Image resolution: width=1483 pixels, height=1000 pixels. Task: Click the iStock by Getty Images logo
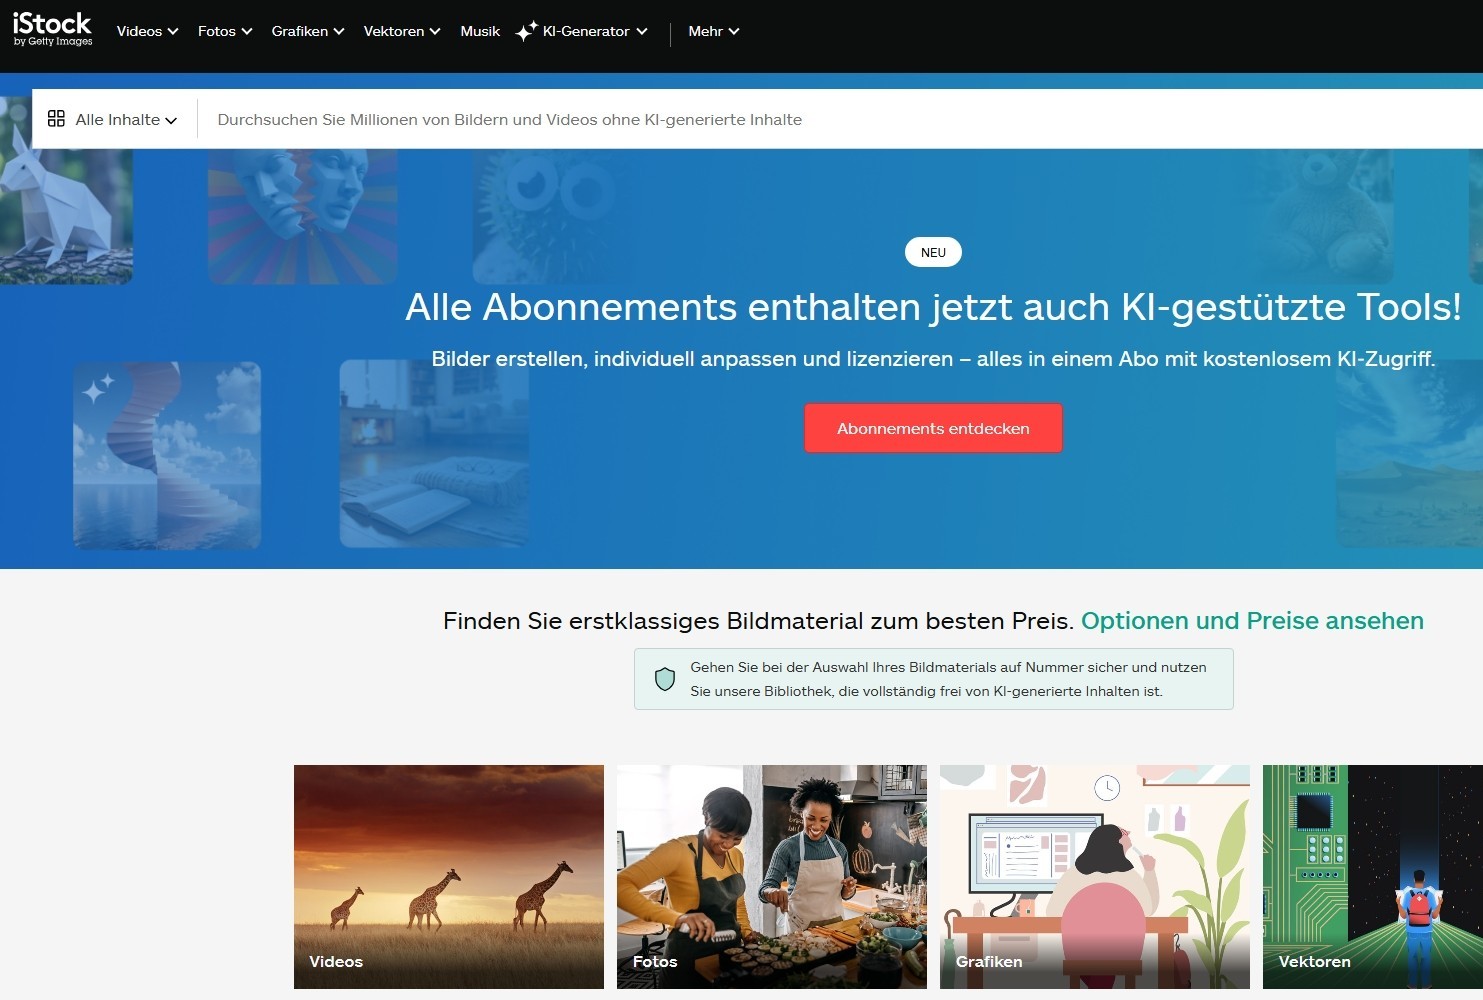(x=52, y=29)
